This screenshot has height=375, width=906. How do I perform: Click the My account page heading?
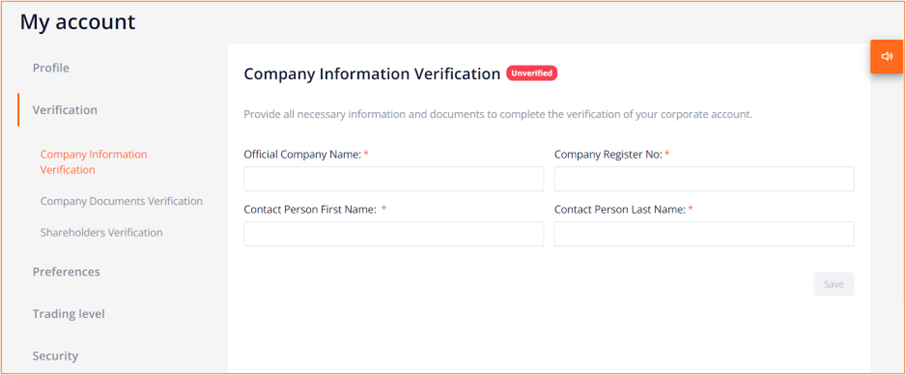(77, 22)
